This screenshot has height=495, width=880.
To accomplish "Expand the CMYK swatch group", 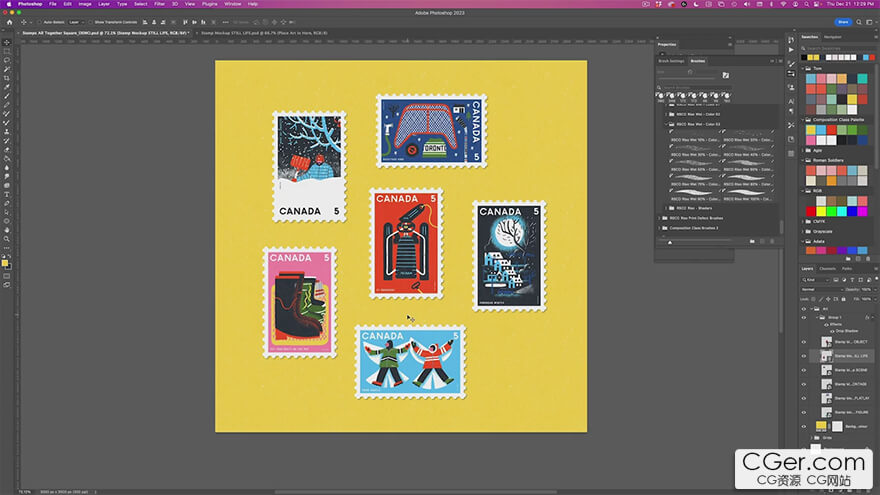I will tap(803, 221).
